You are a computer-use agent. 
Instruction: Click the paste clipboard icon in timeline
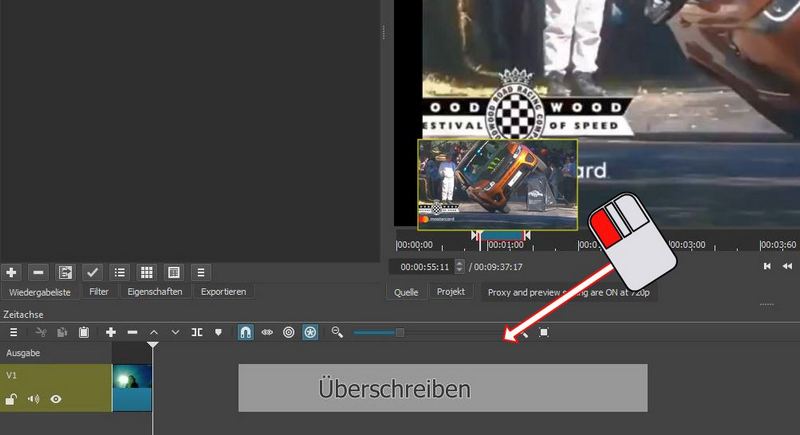point(84,332)
